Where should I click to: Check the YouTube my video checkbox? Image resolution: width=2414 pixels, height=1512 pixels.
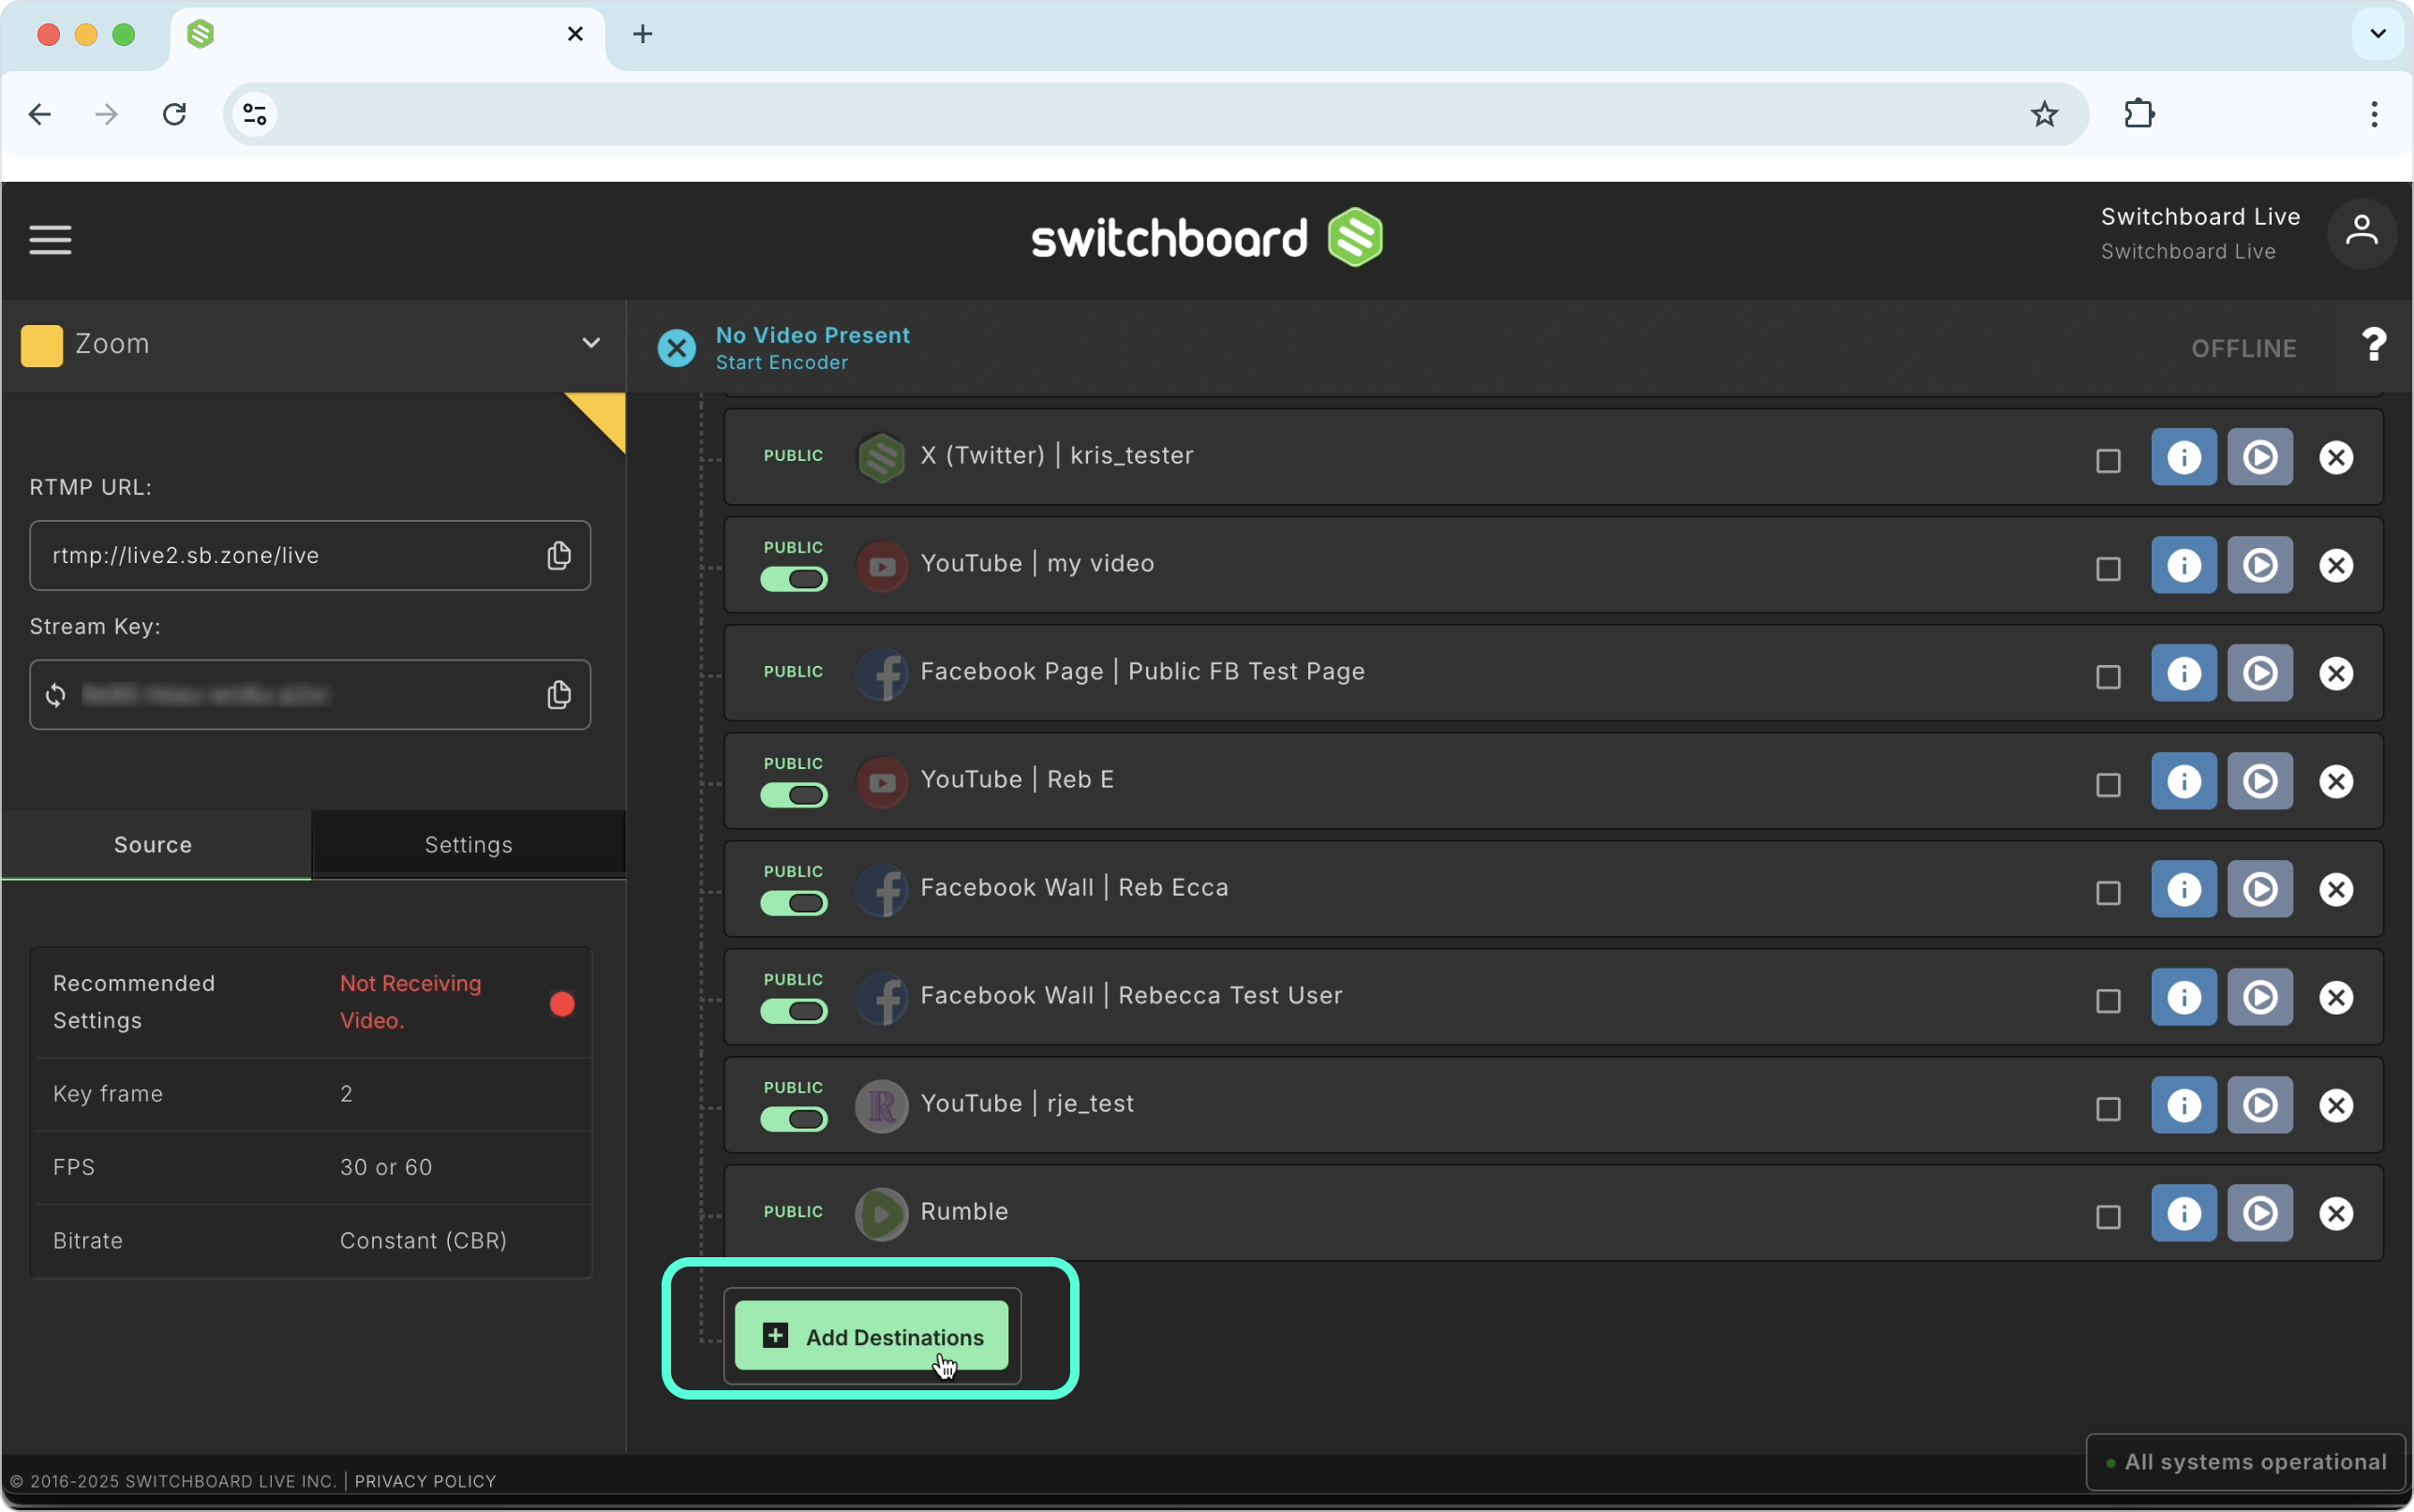coord(2107,569)
